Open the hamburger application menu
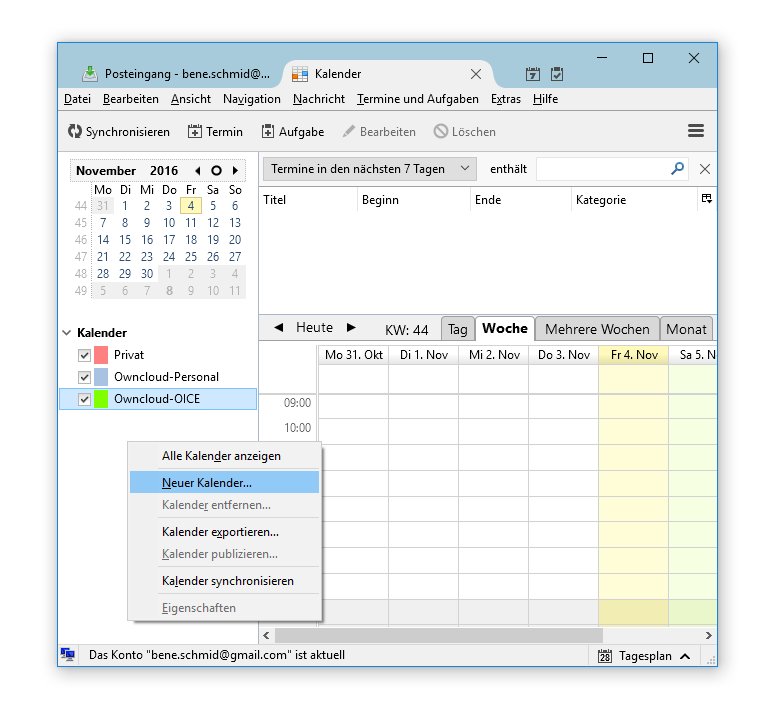The width and height of the screenshot is (764, 706). click(696, 131)
